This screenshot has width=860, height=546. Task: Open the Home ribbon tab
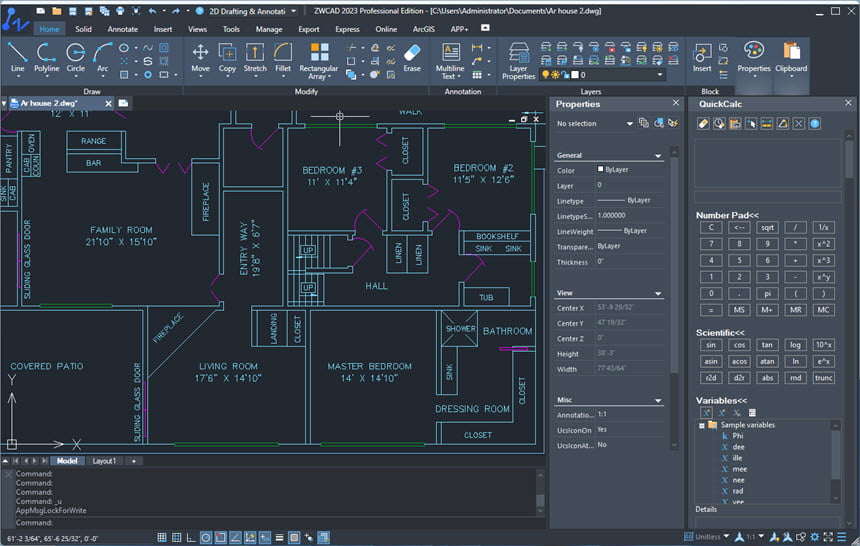click(49, 29)
